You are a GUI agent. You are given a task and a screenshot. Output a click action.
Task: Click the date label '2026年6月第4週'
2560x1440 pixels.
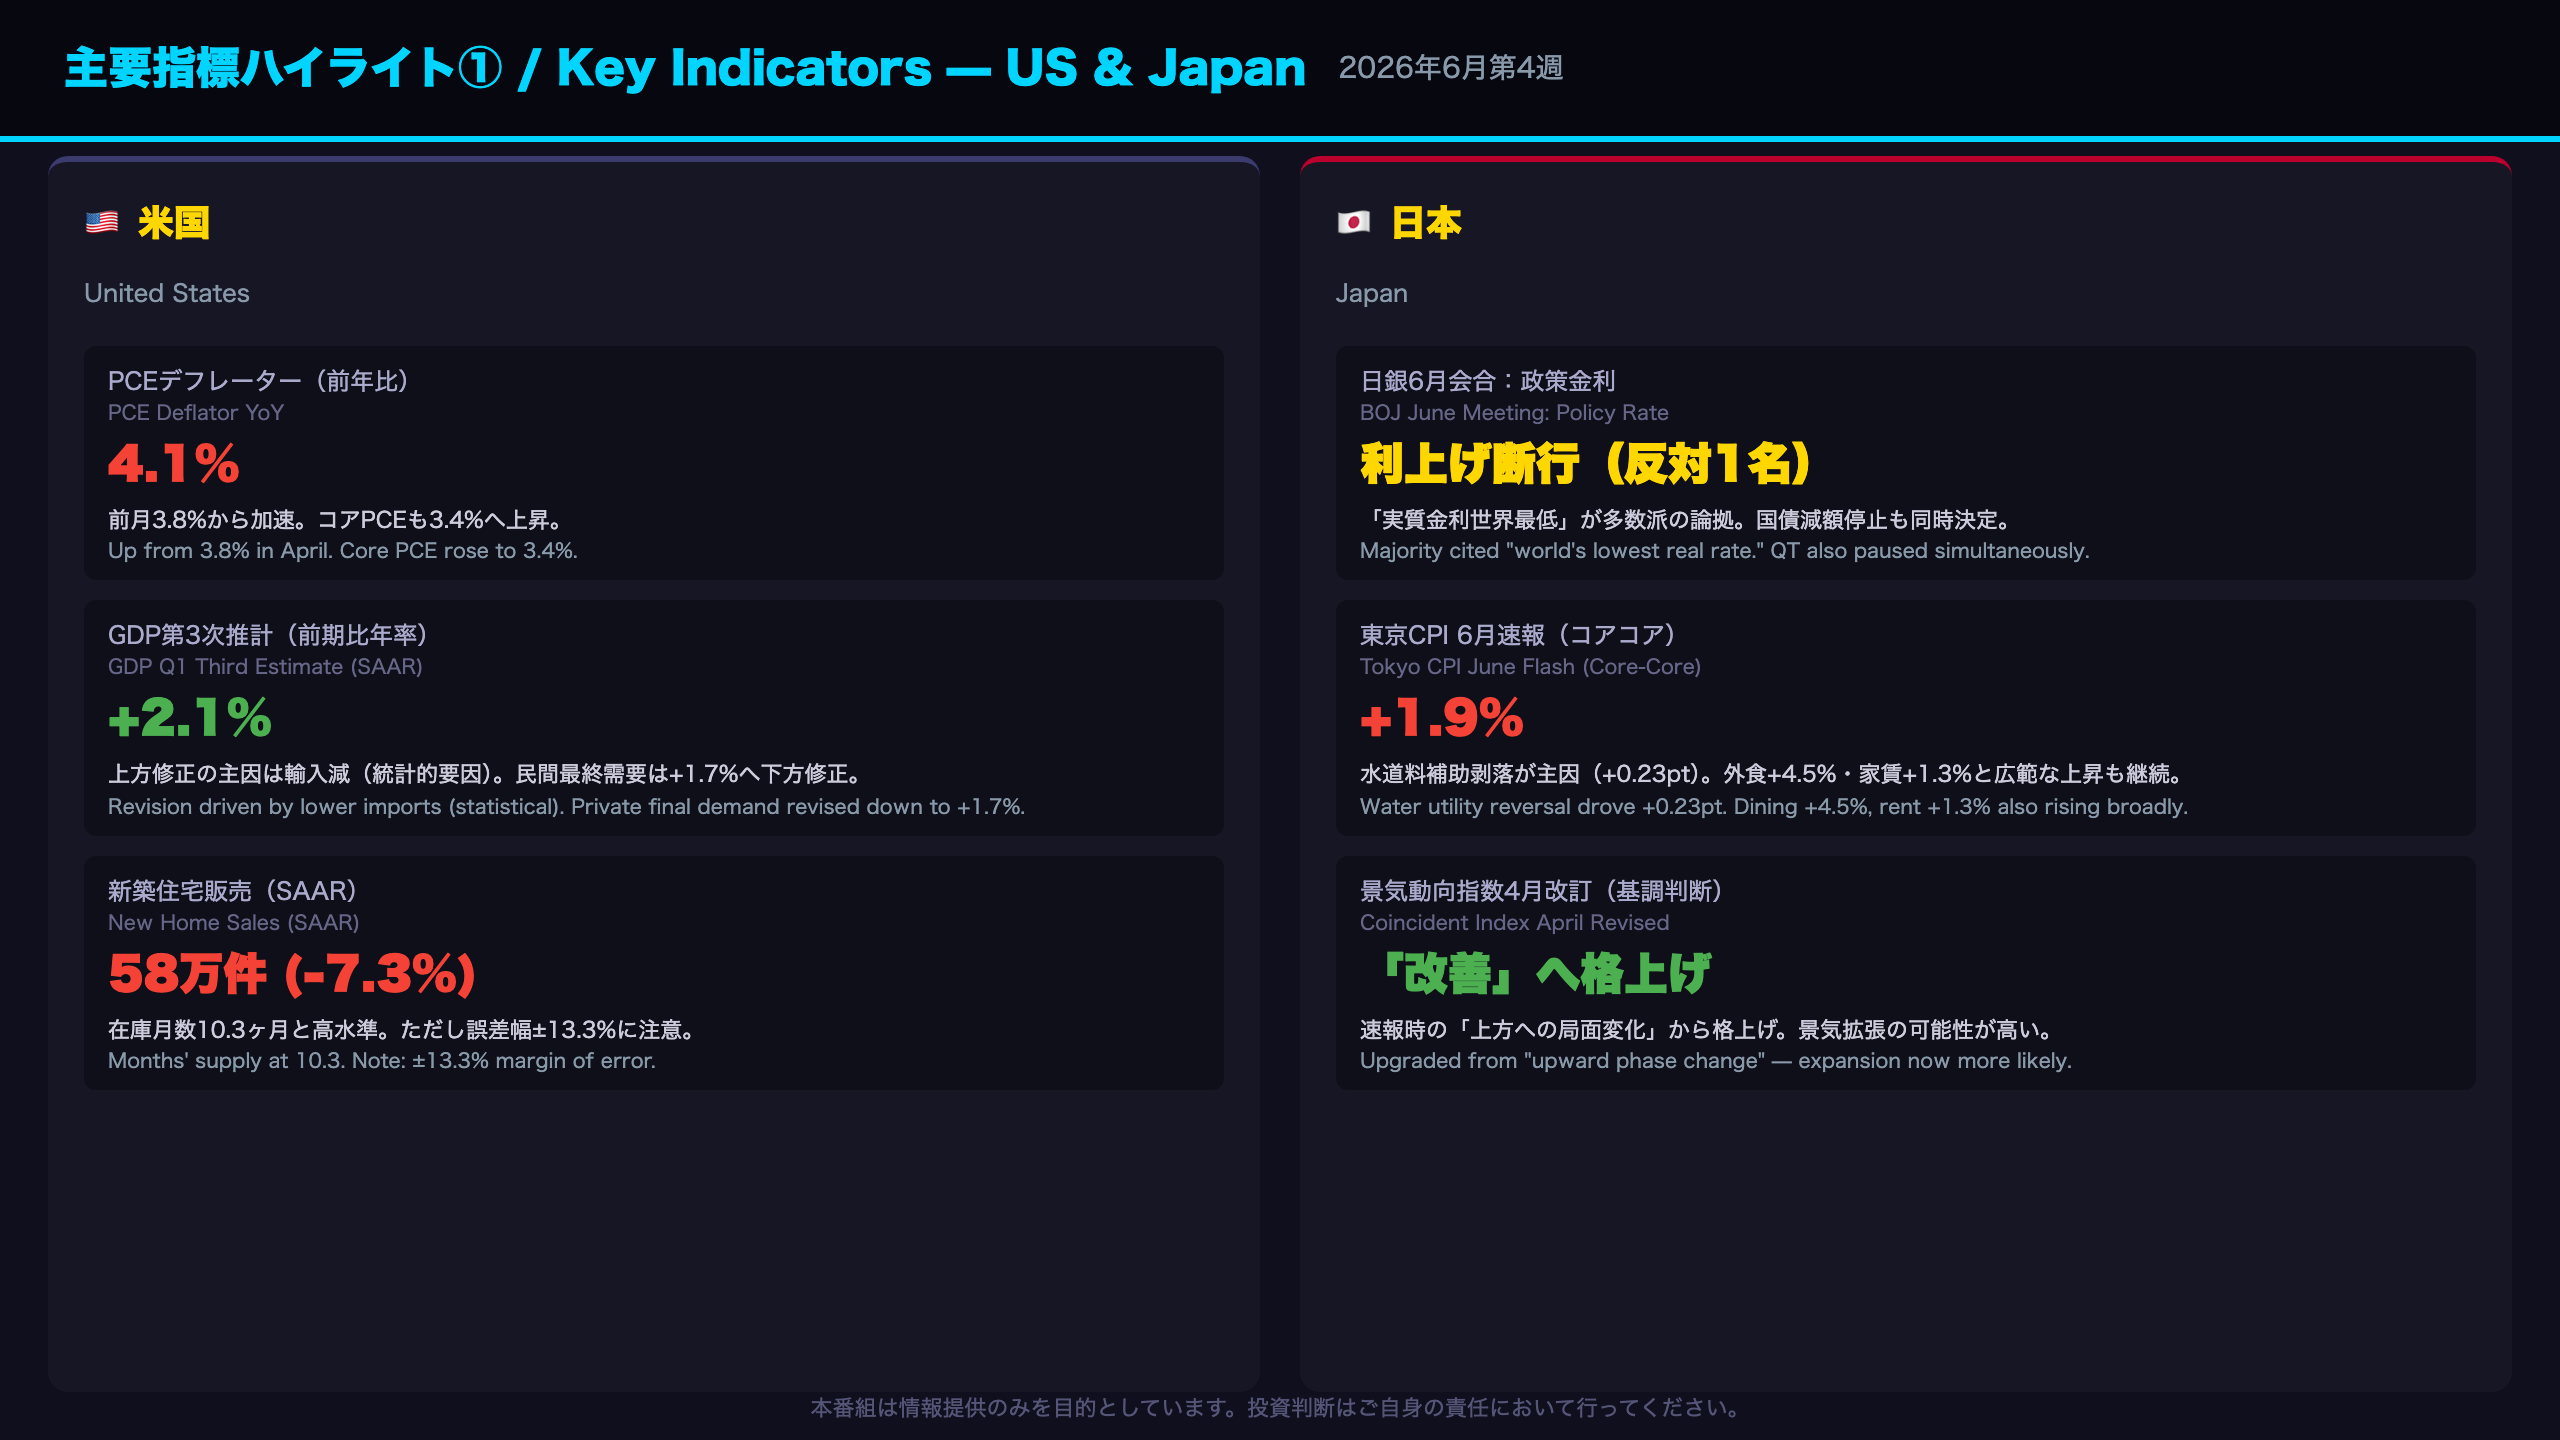click(x=1450, y=67)
